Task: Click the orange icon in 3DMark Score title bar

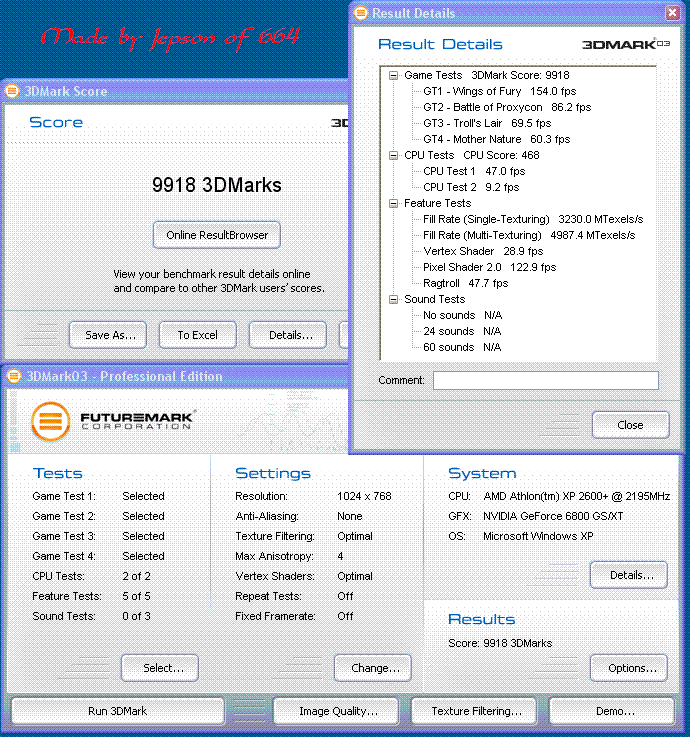Action: pyautogui.click(x=12, y=91)
